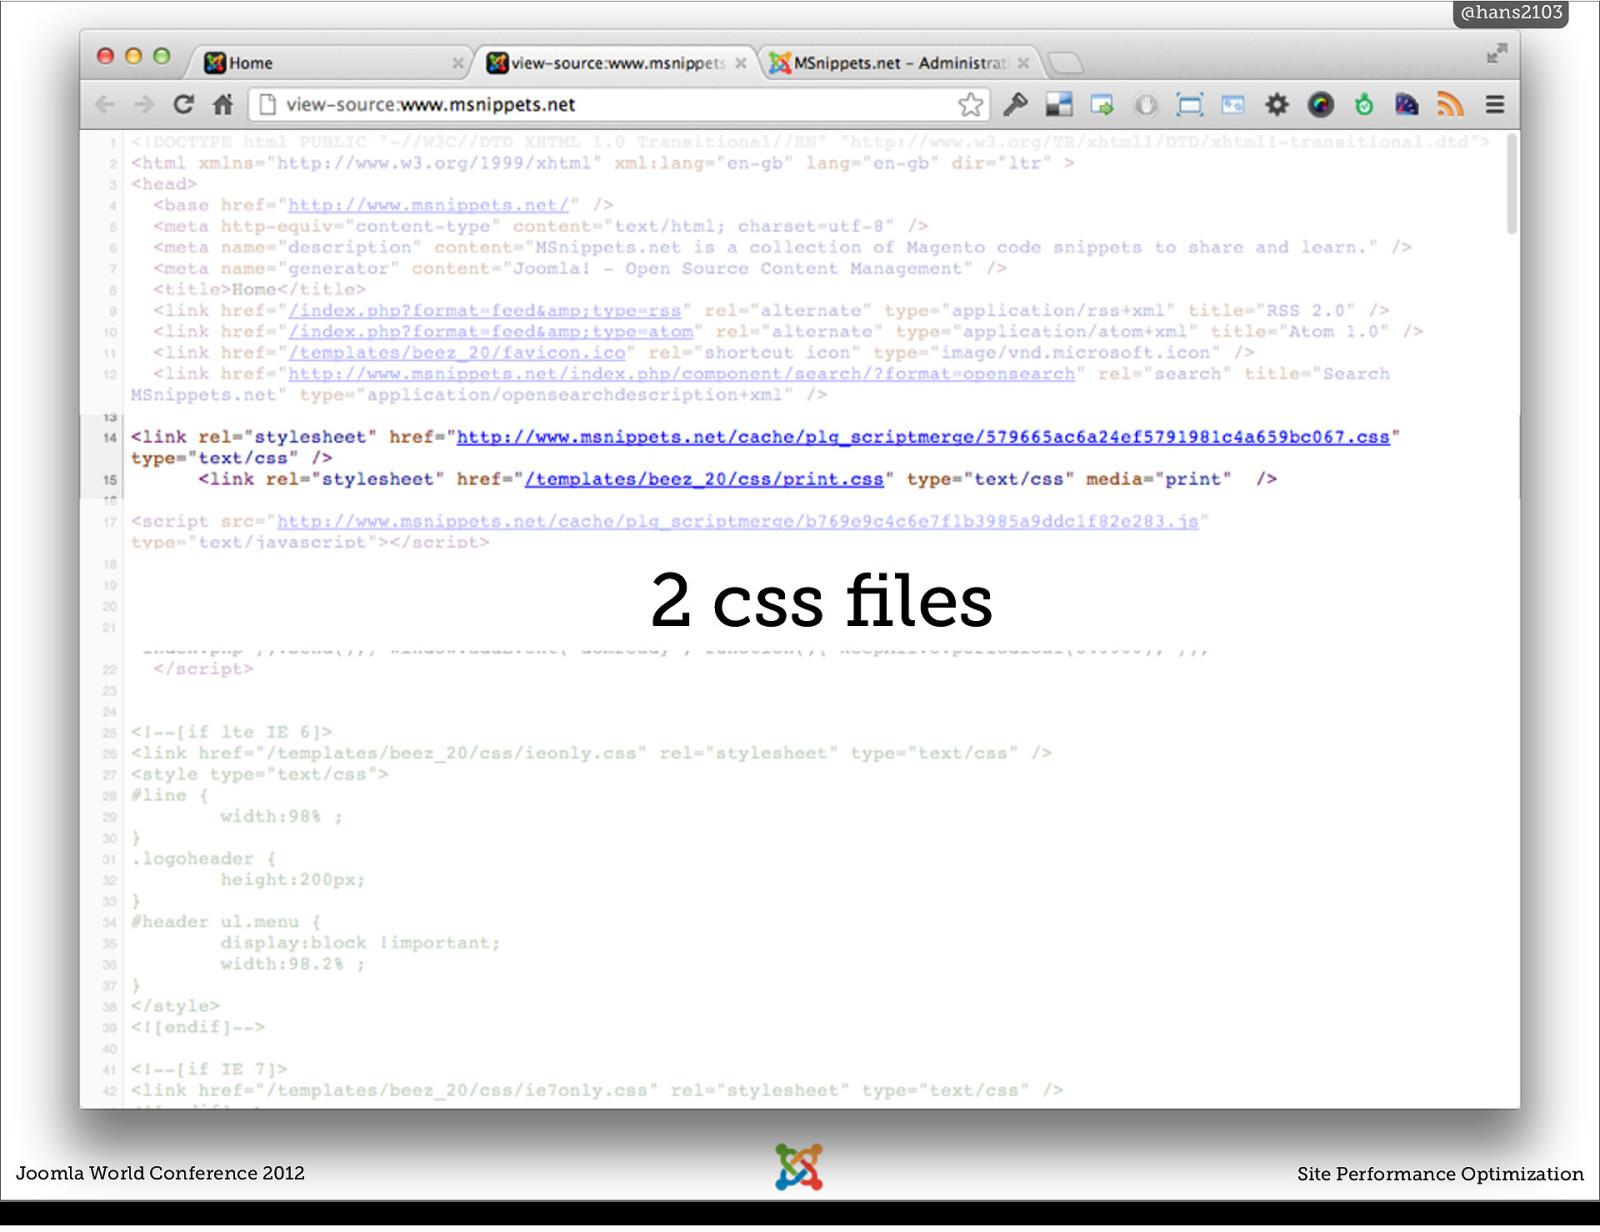Click the ieonly.css link line in source
This screenshot has width=1600, height=1232.
[x=590, y=753]
